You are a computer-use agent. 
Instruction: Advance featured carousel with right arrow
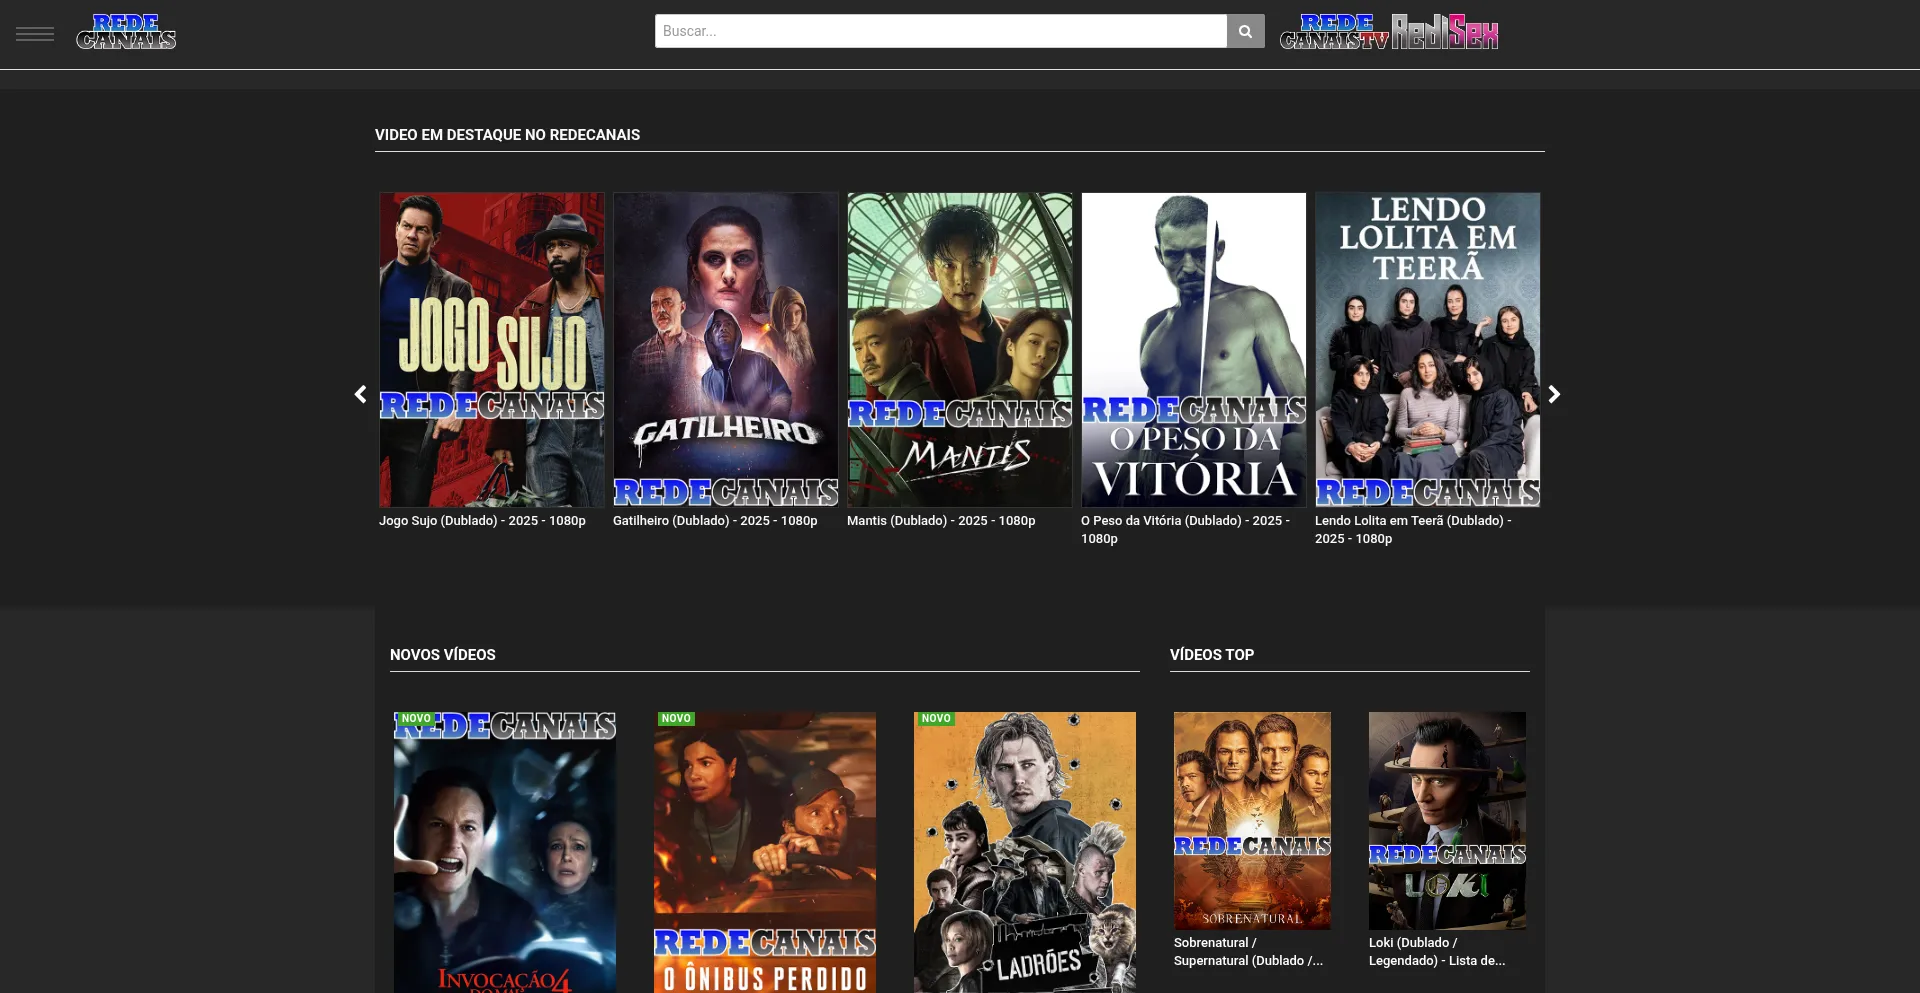tap(1554, 394)
